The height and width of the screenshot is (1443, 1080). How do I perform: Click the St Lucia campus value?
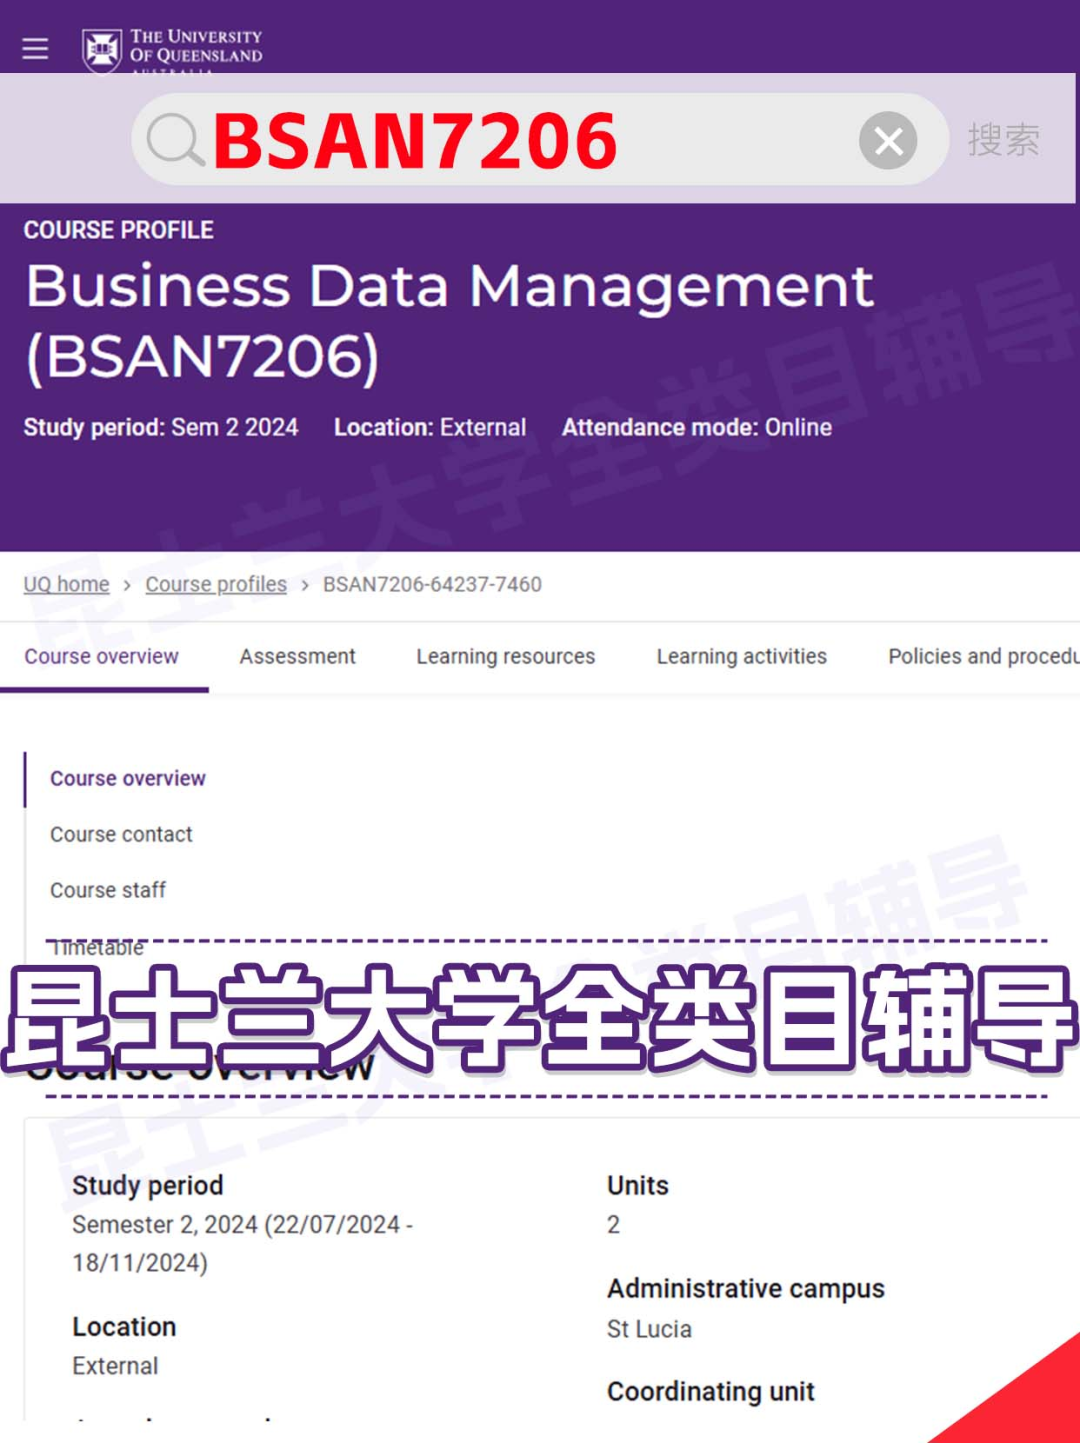(649, 1329)
